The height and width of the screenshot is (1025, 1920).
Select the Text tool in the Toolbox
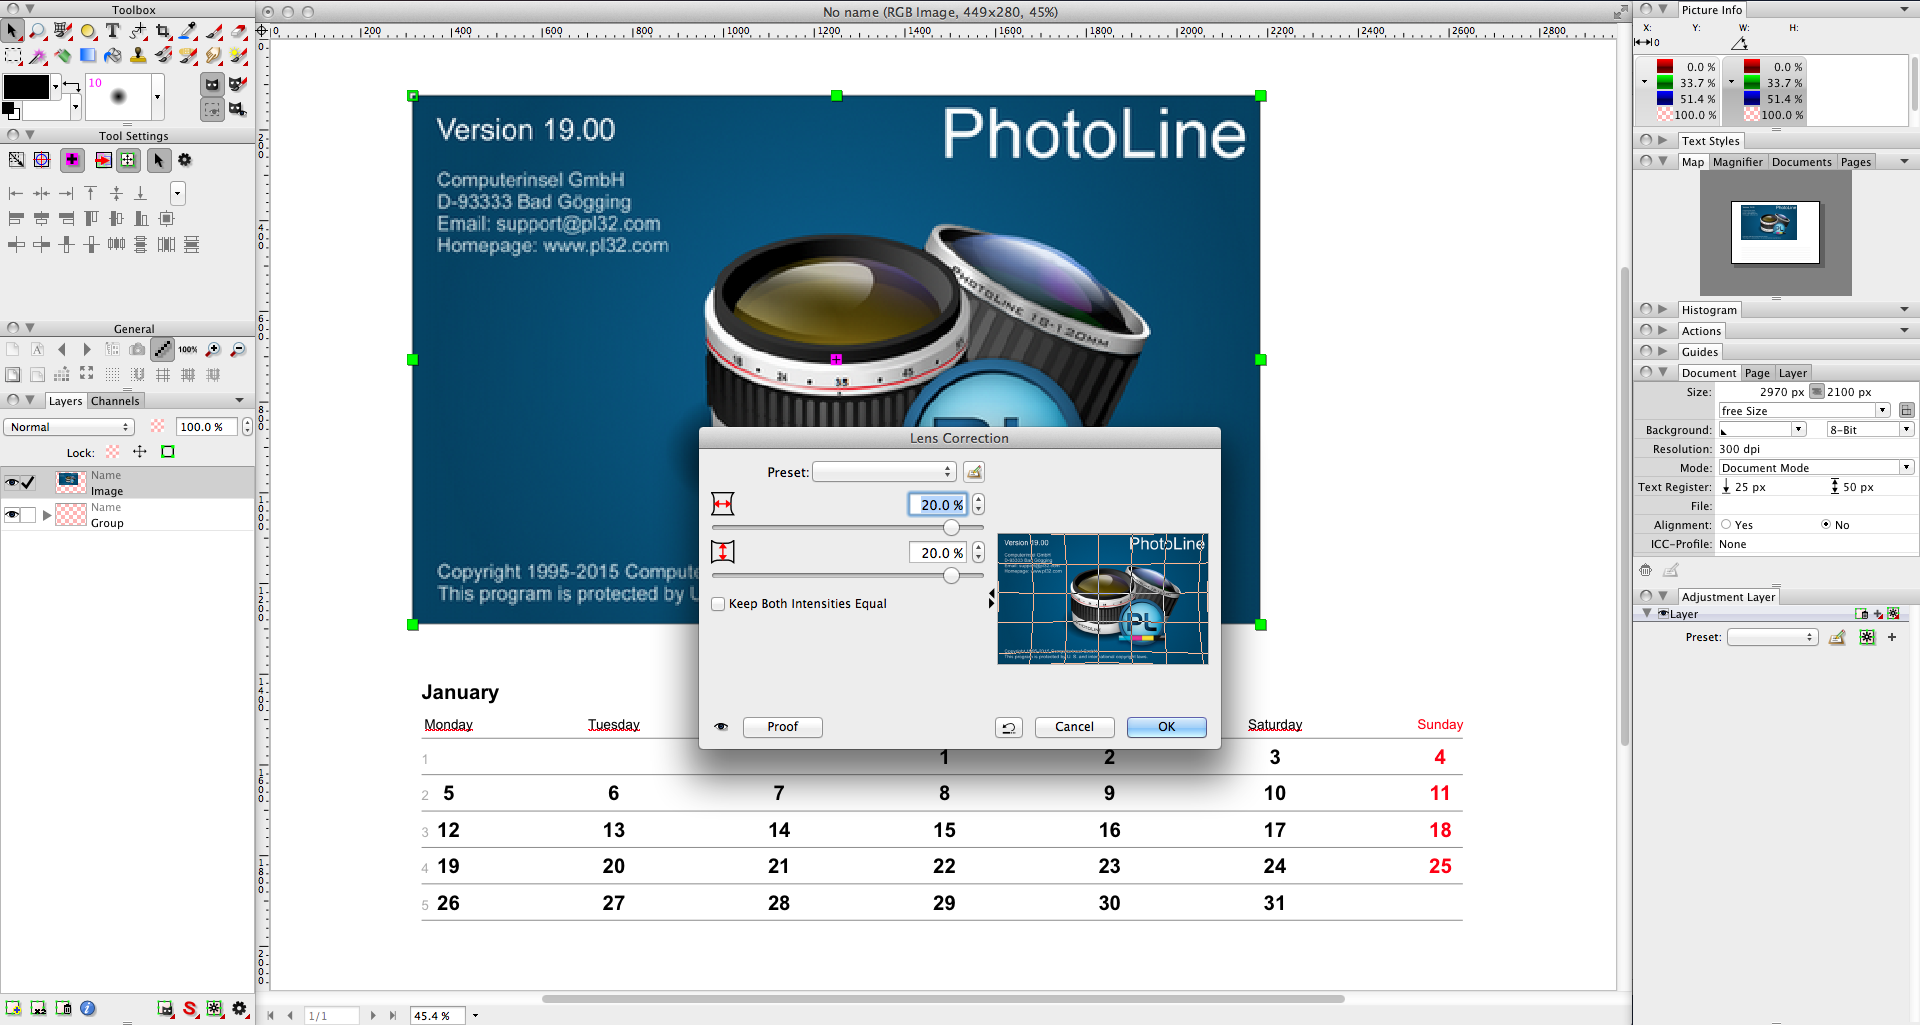(x=113, y=31)
